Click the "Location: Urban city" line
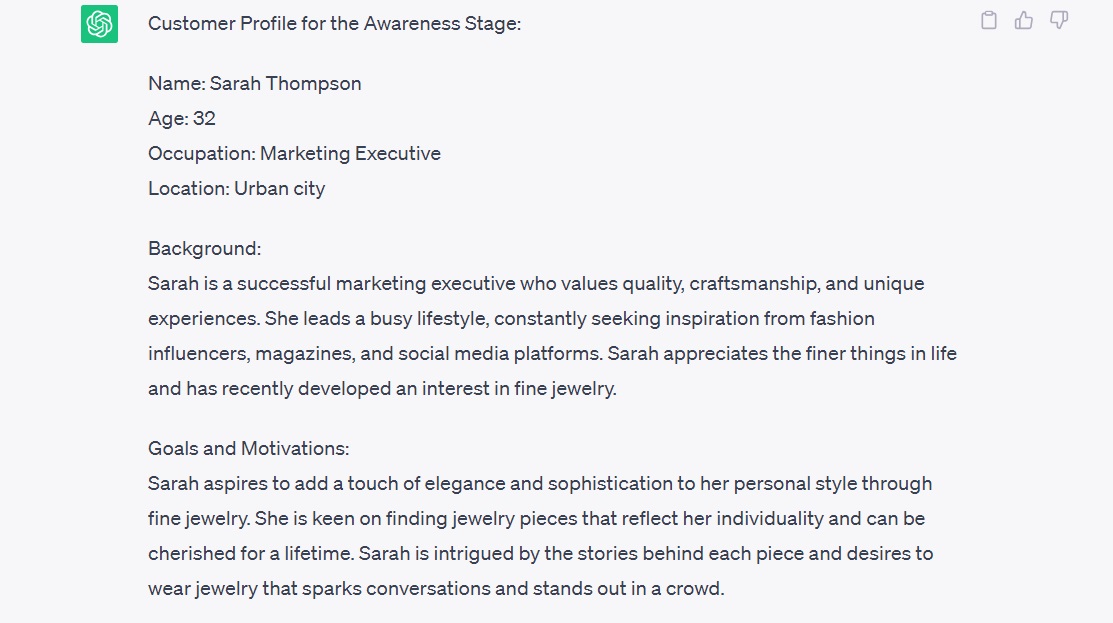Viewport: 1113px width, 623px height. [x=236, y=188]
